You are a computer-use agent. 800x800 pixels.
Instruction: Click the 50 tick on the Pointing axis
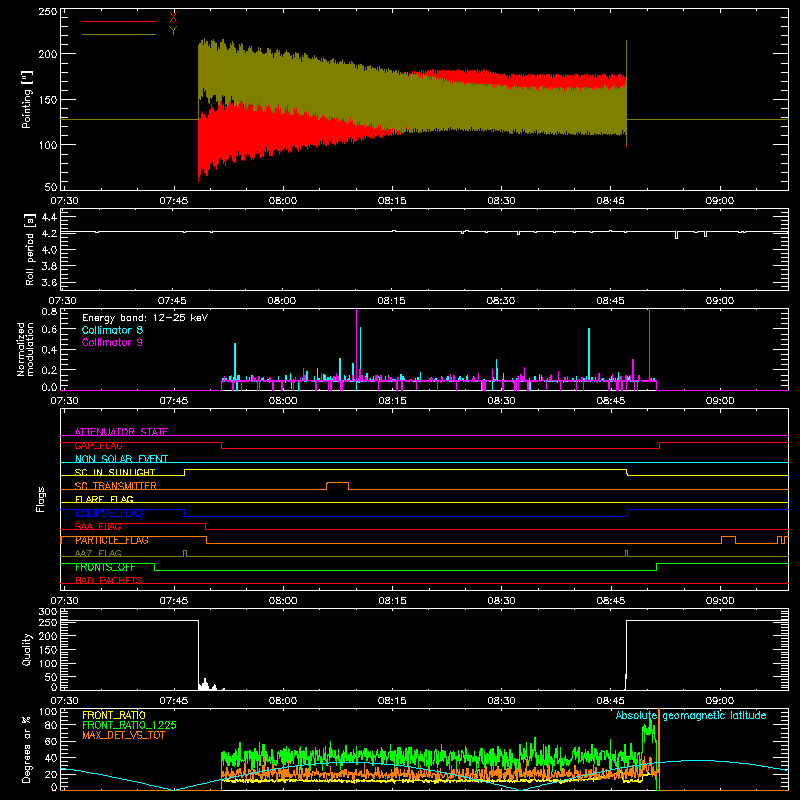[51, 186]
